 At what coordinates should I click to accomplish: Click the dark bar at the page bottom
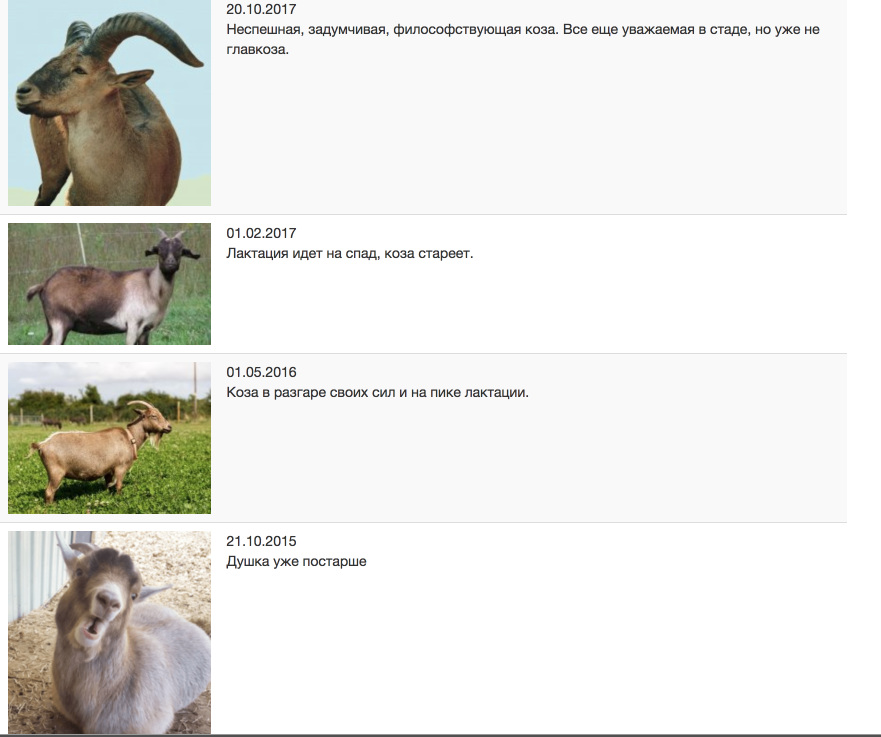(440, 735)
